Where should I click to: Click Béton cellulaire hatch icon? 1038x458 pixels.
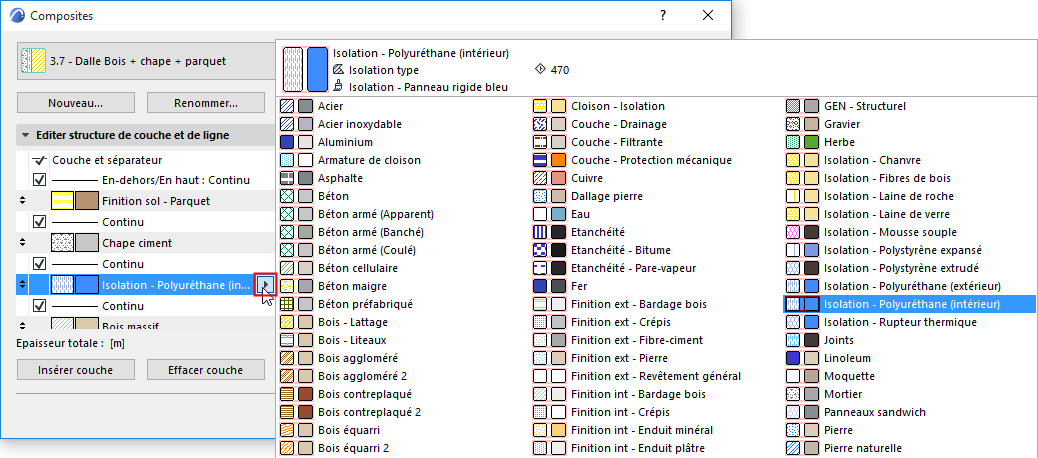click(x=287, y=268)
